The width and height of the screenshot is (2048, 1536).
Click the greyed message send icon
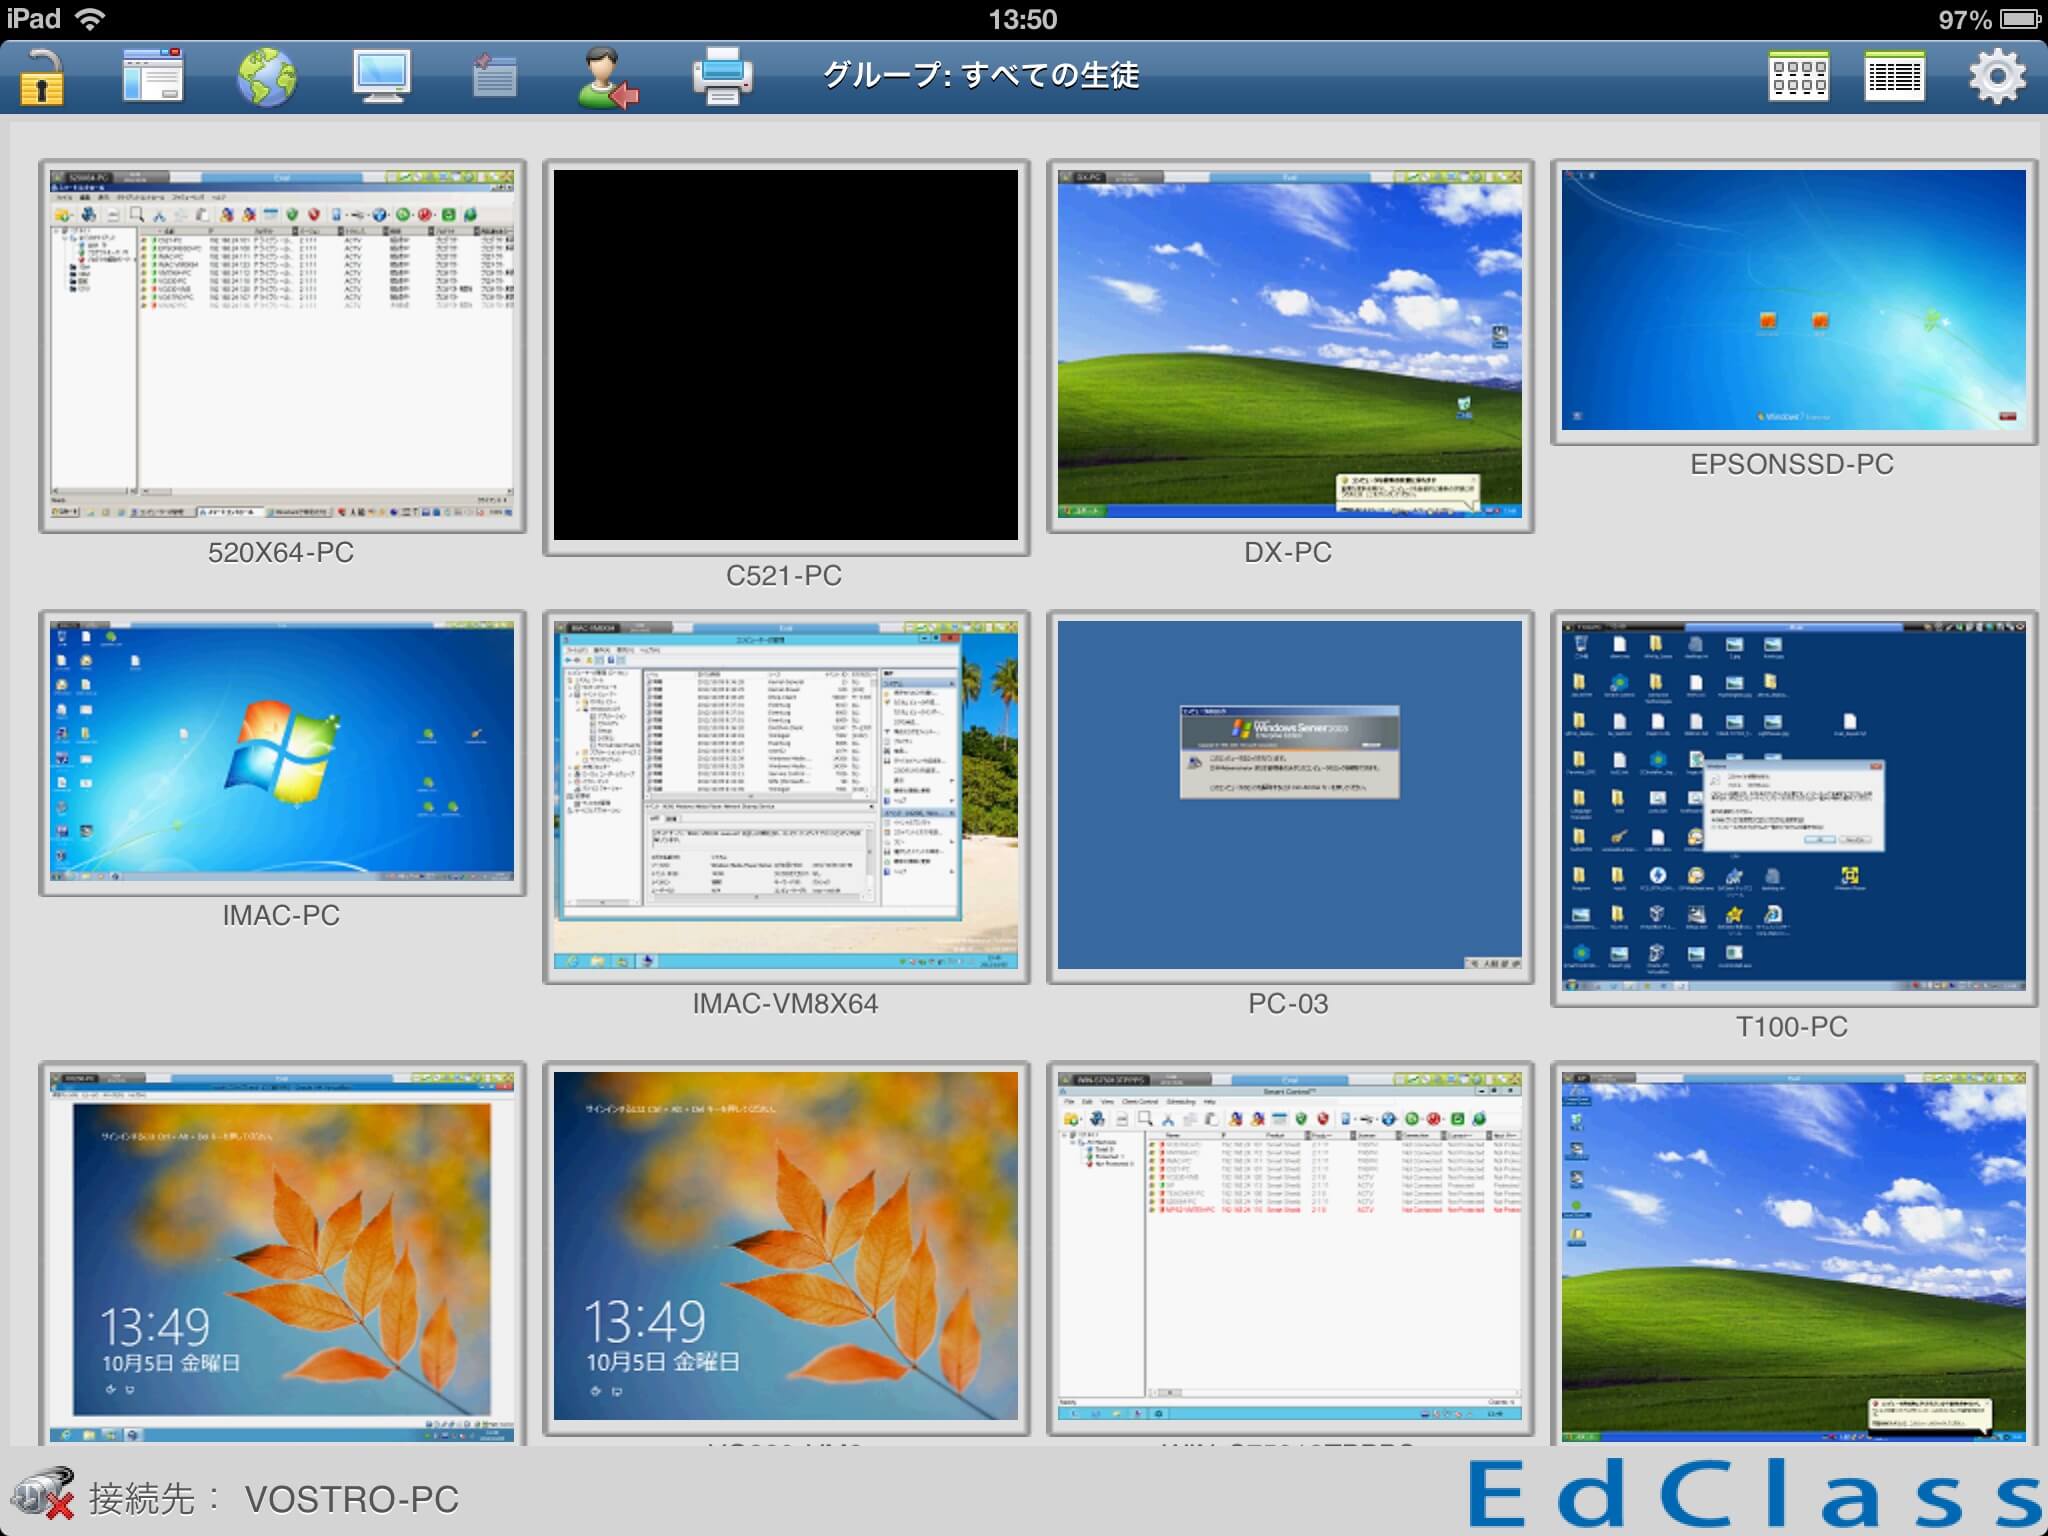point(494,77)
